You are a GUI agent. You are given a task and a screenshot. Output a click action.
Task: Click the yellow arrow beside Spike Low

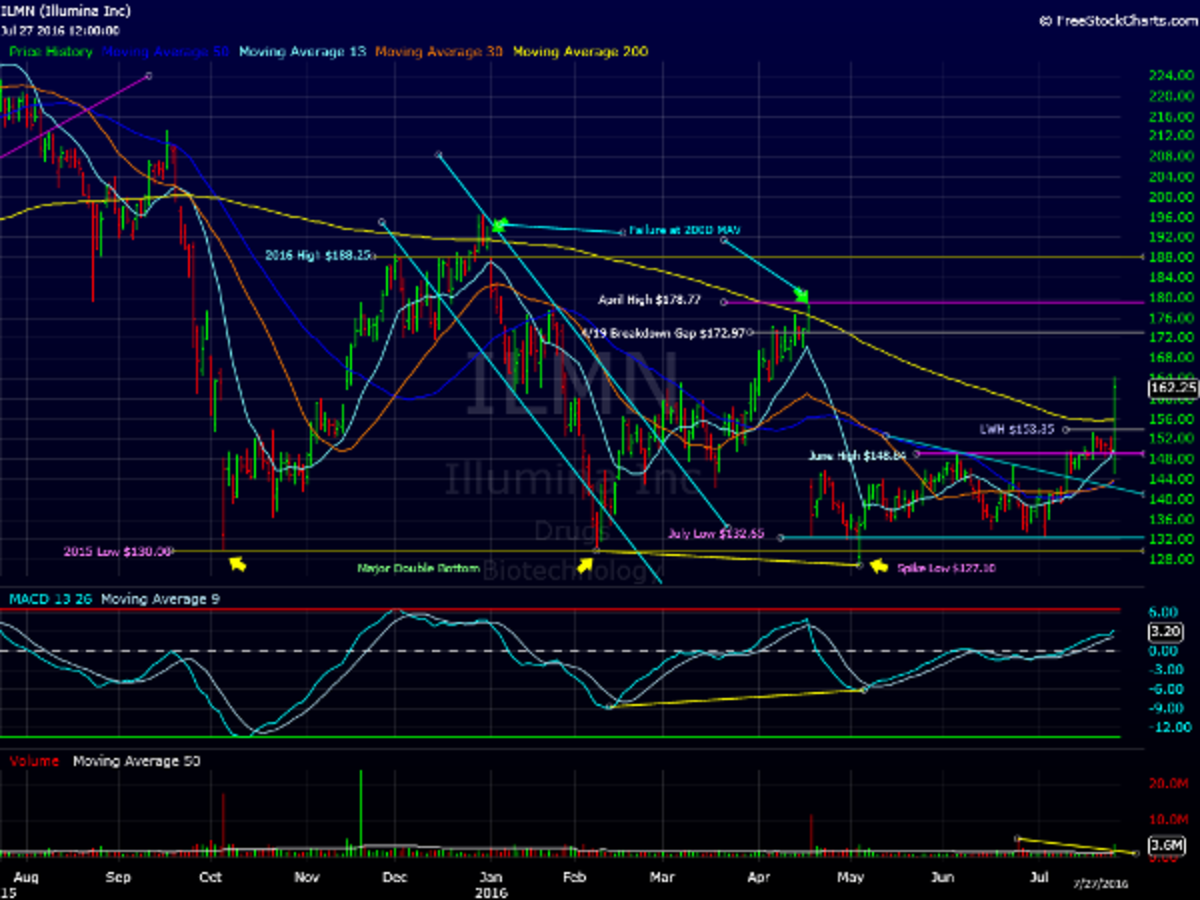coord(878,567)
